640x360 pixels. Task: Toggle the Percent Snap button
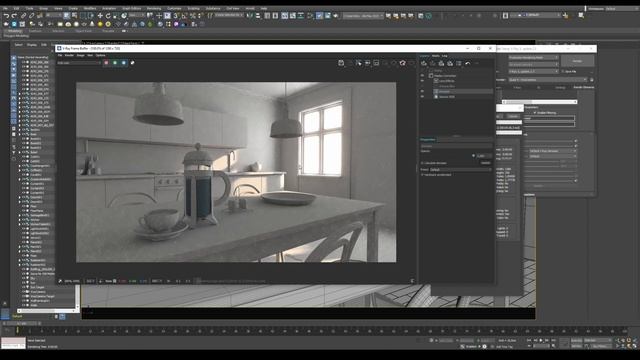(x=192, y=16)
